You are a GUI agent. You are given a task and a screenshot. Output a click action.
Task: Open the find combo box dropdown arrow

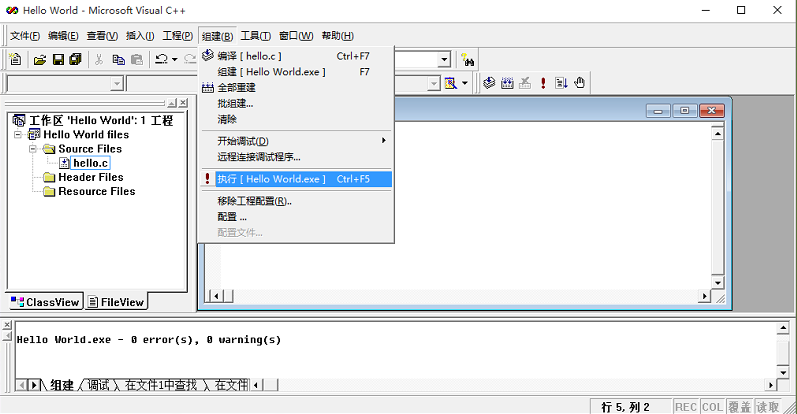(x=444, y=60)
